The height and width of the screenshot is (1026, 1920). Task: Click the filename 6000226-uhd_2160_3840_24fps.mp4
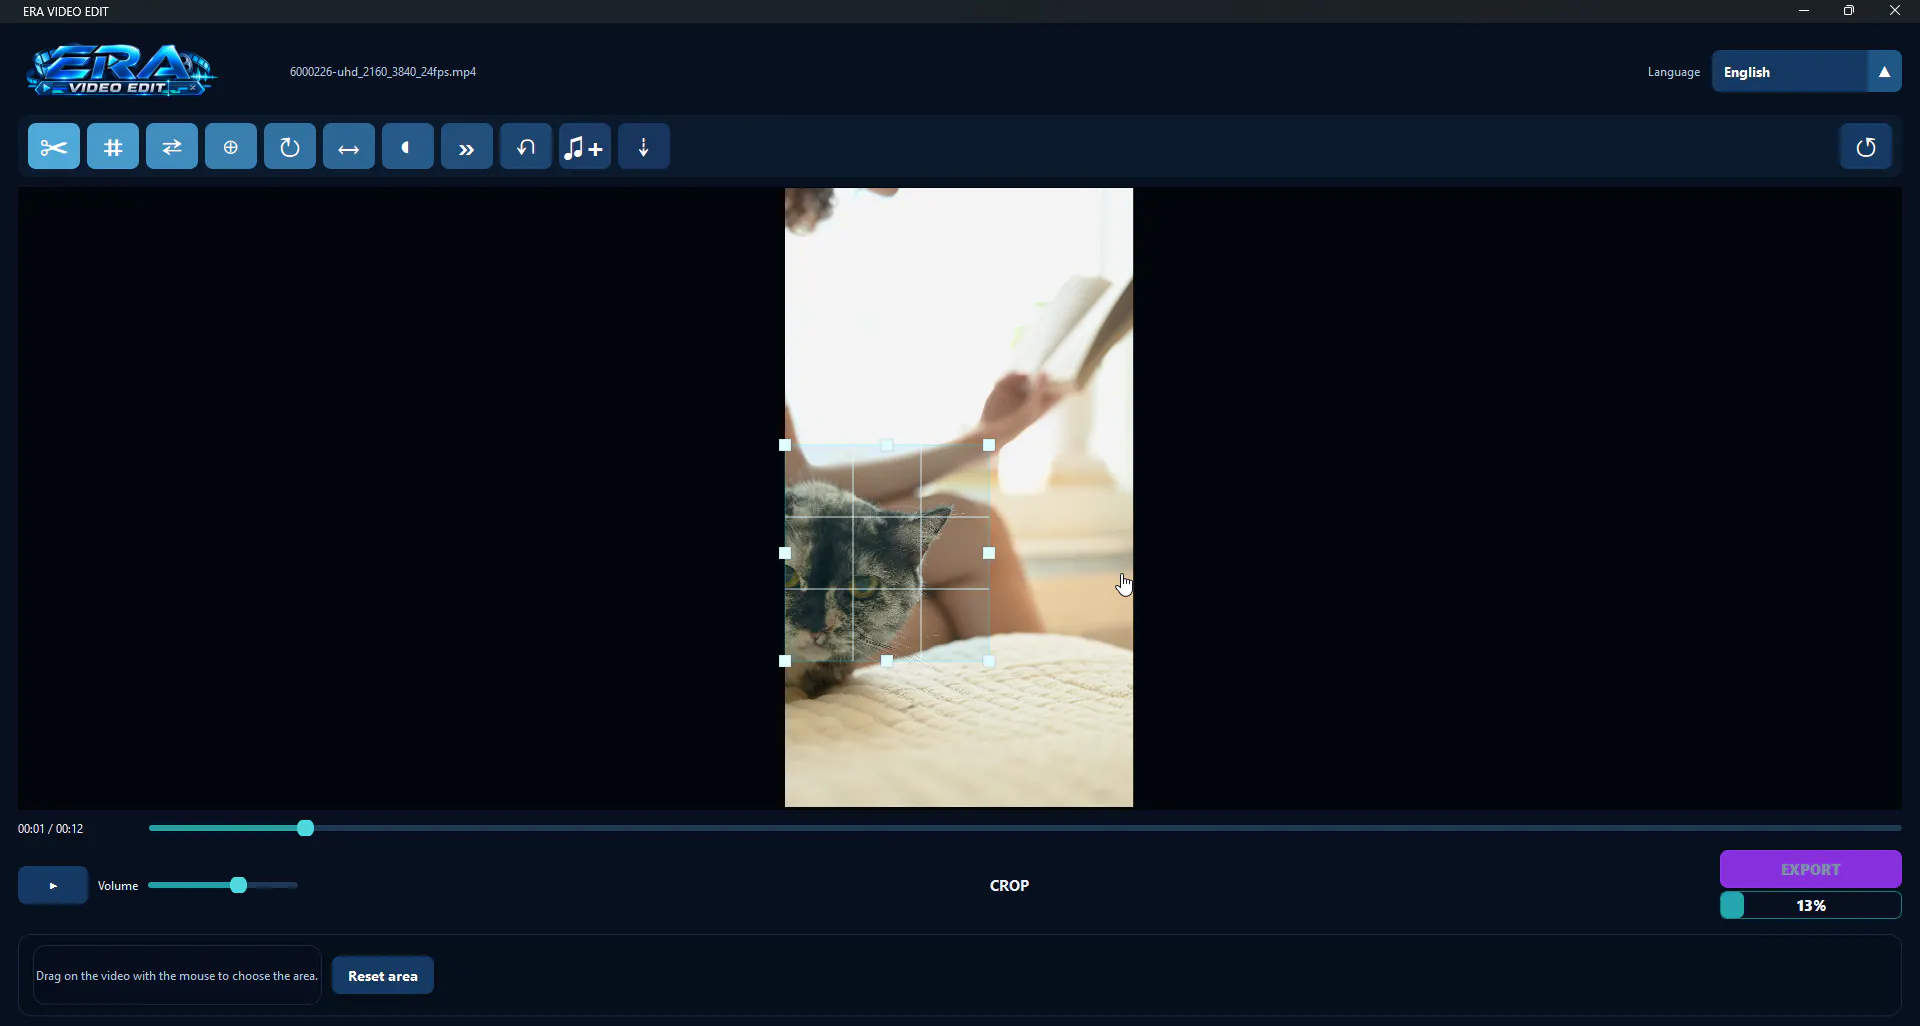click(x=383, y=72)
